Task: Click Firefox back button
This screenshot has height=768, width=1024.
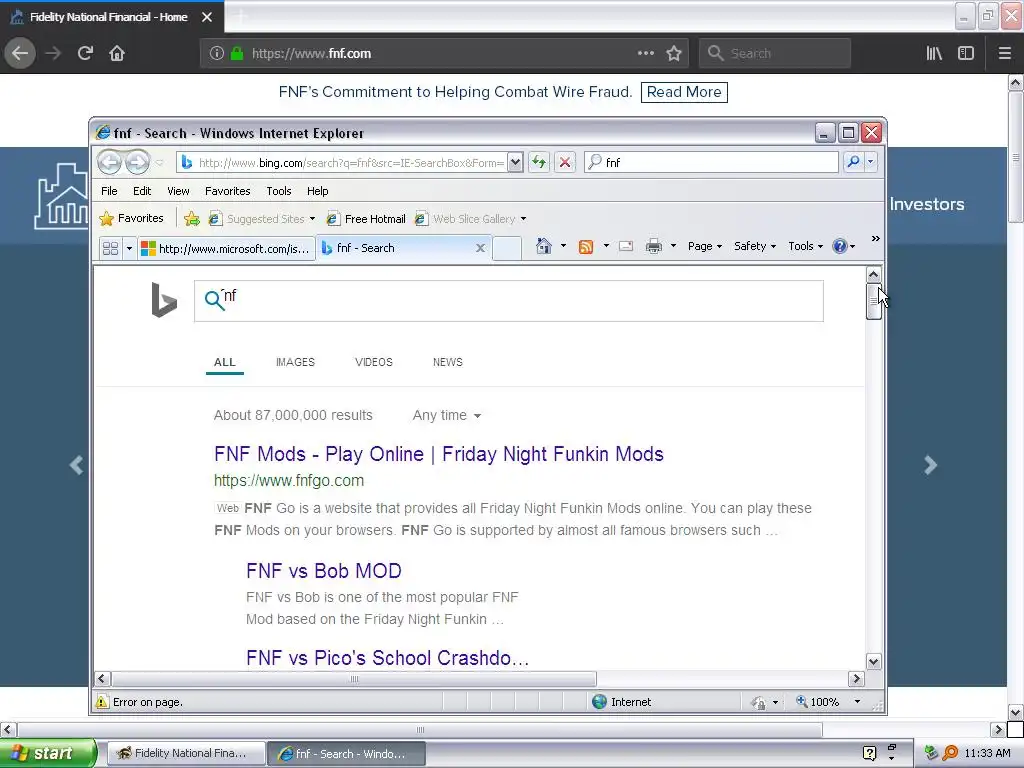Action: click(x=20, y=53)
